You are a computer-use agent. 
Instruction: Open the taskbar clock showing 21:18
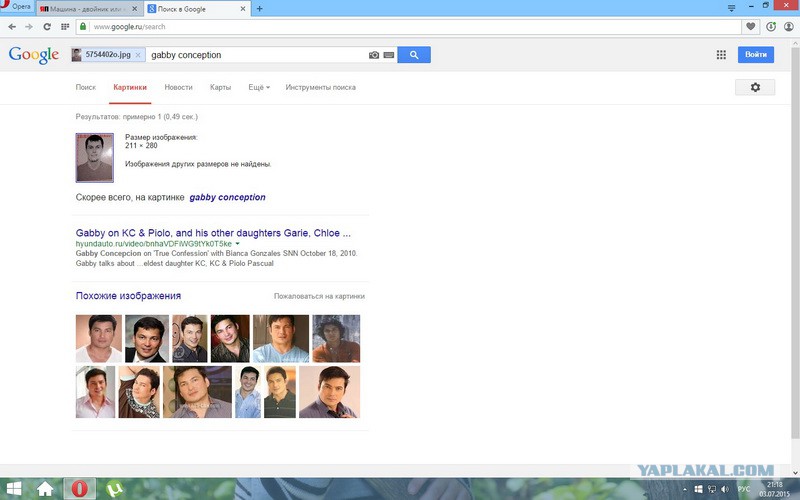pos(774,489)
